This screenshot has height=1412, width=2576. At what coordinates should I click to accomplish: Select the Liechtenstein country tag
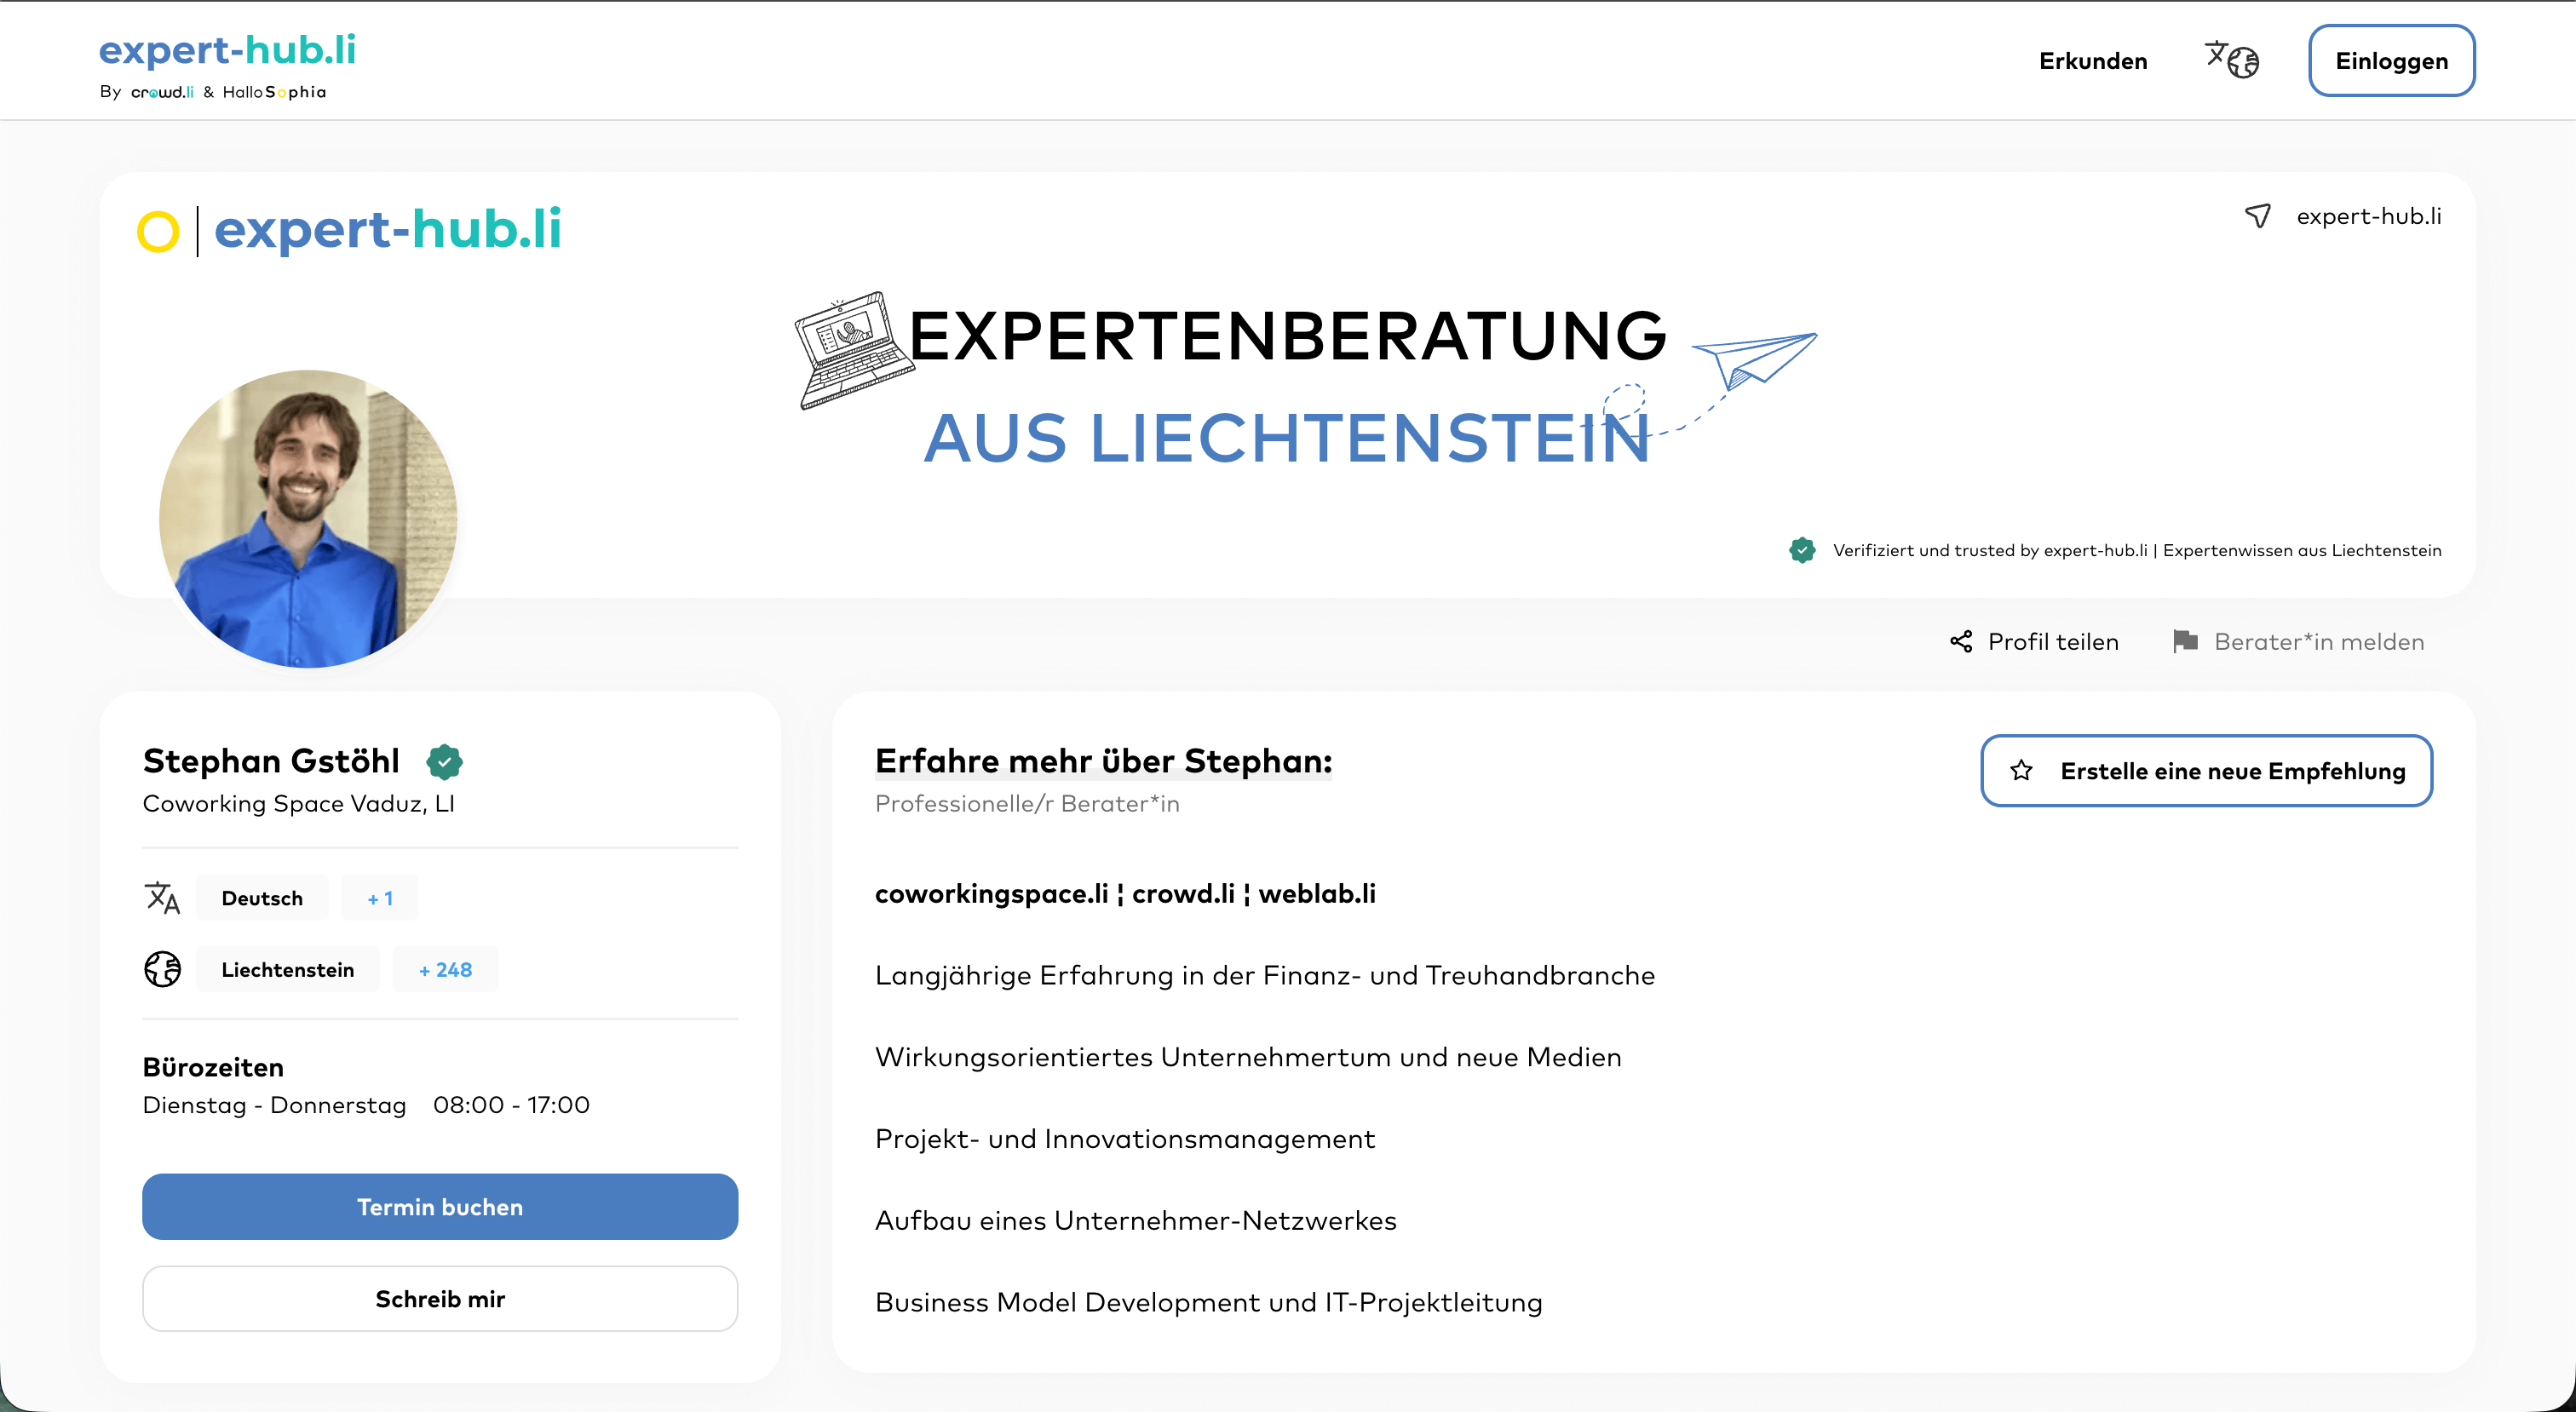pyautogui.click(x=288, y=969)
